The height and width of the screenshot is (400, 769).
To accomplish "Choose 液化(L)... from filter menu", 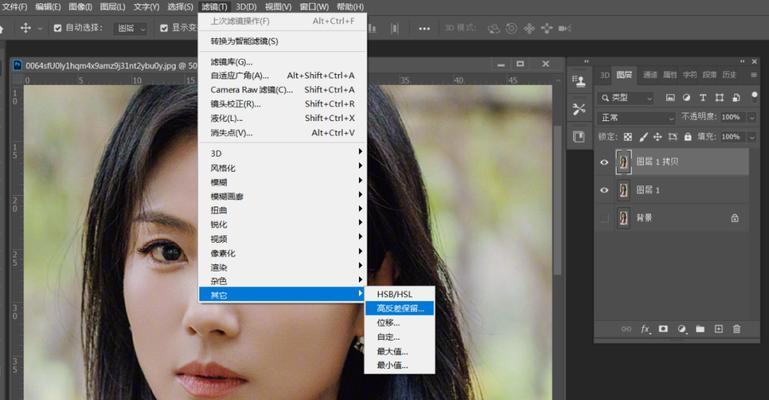I will (x=282, y=118).
